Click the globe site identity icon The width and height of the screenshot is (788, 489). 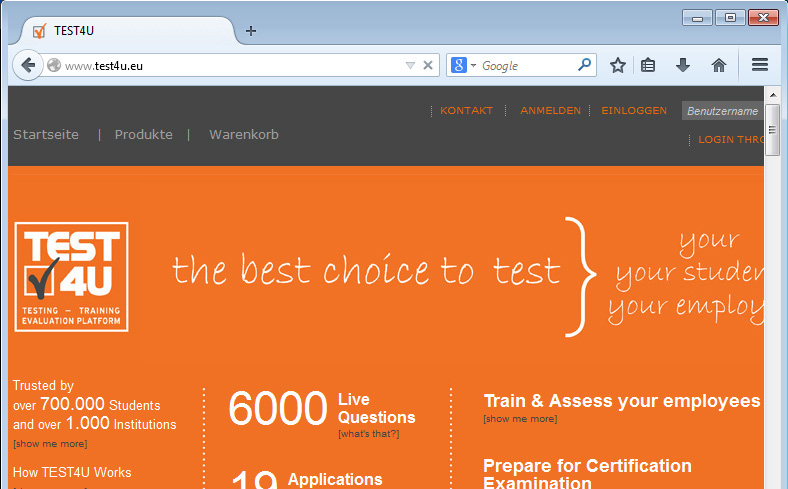[x=54, y=65]
